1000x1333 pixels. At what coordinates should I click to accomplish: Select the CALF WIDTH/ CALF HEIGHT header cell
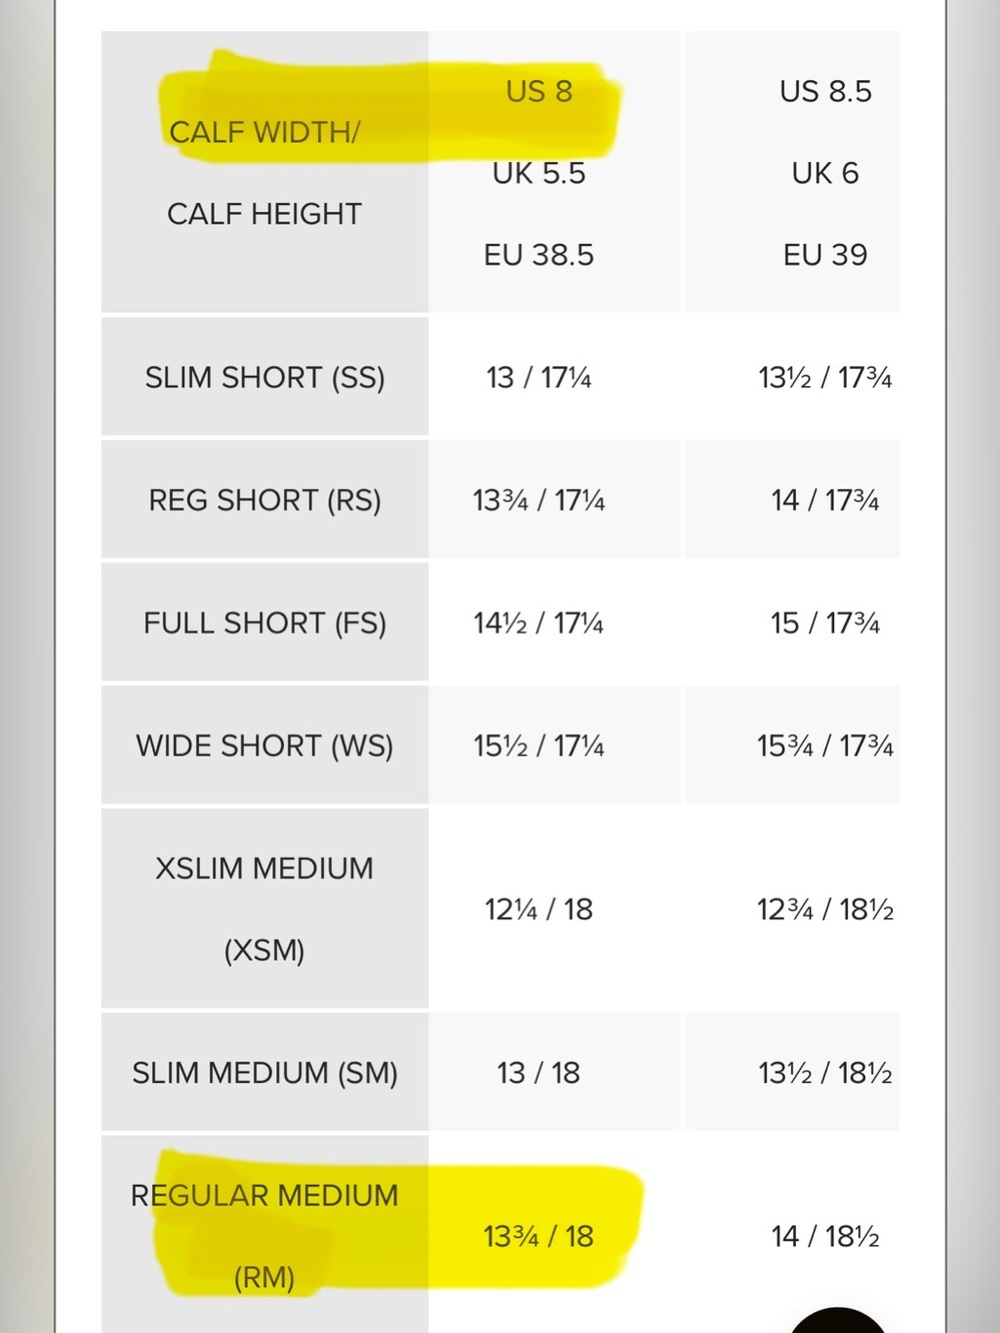point(265,172)
